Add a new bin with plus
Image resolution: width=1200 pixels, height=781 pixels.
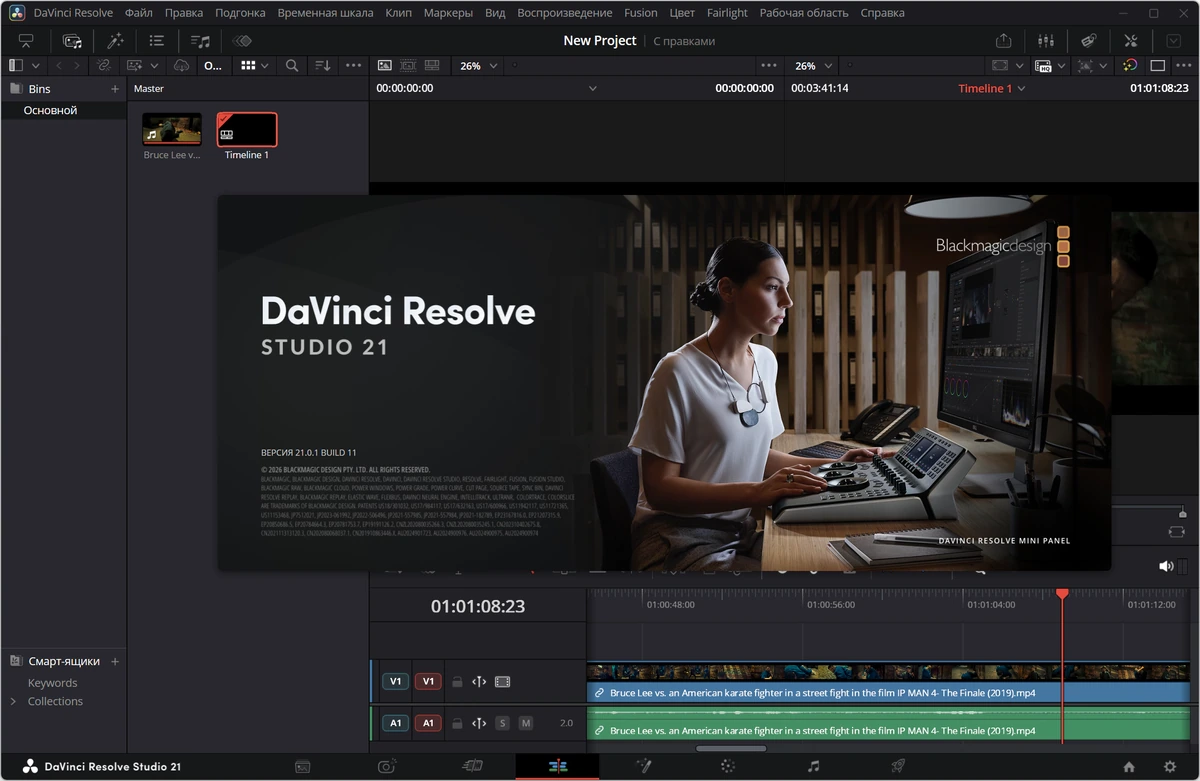point(115,89)
